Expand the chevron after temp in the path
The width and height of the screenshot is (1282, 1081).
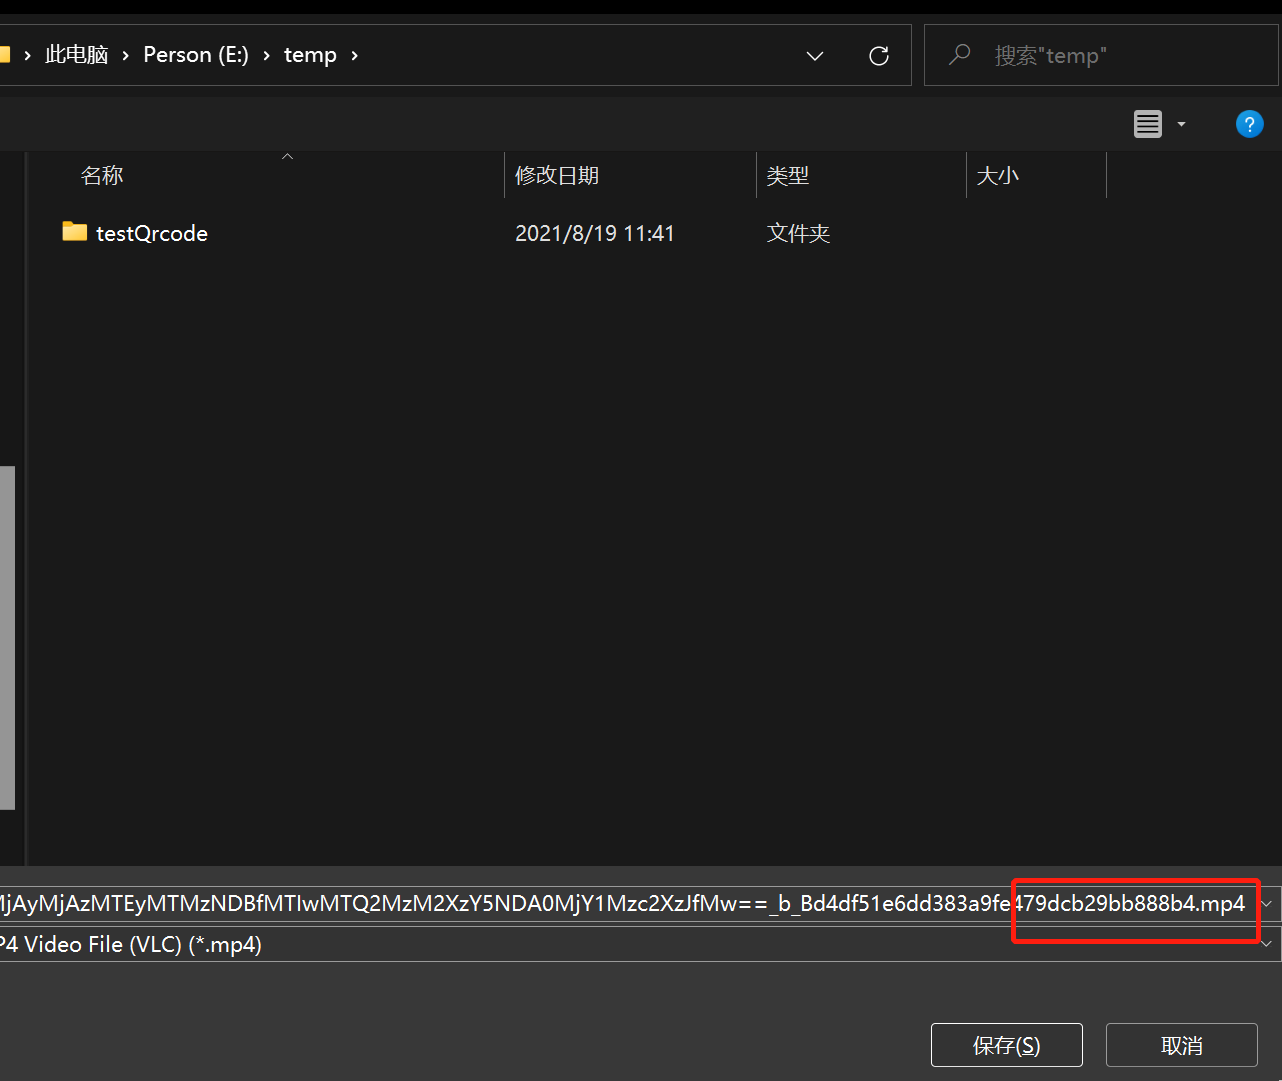(354, 56)
